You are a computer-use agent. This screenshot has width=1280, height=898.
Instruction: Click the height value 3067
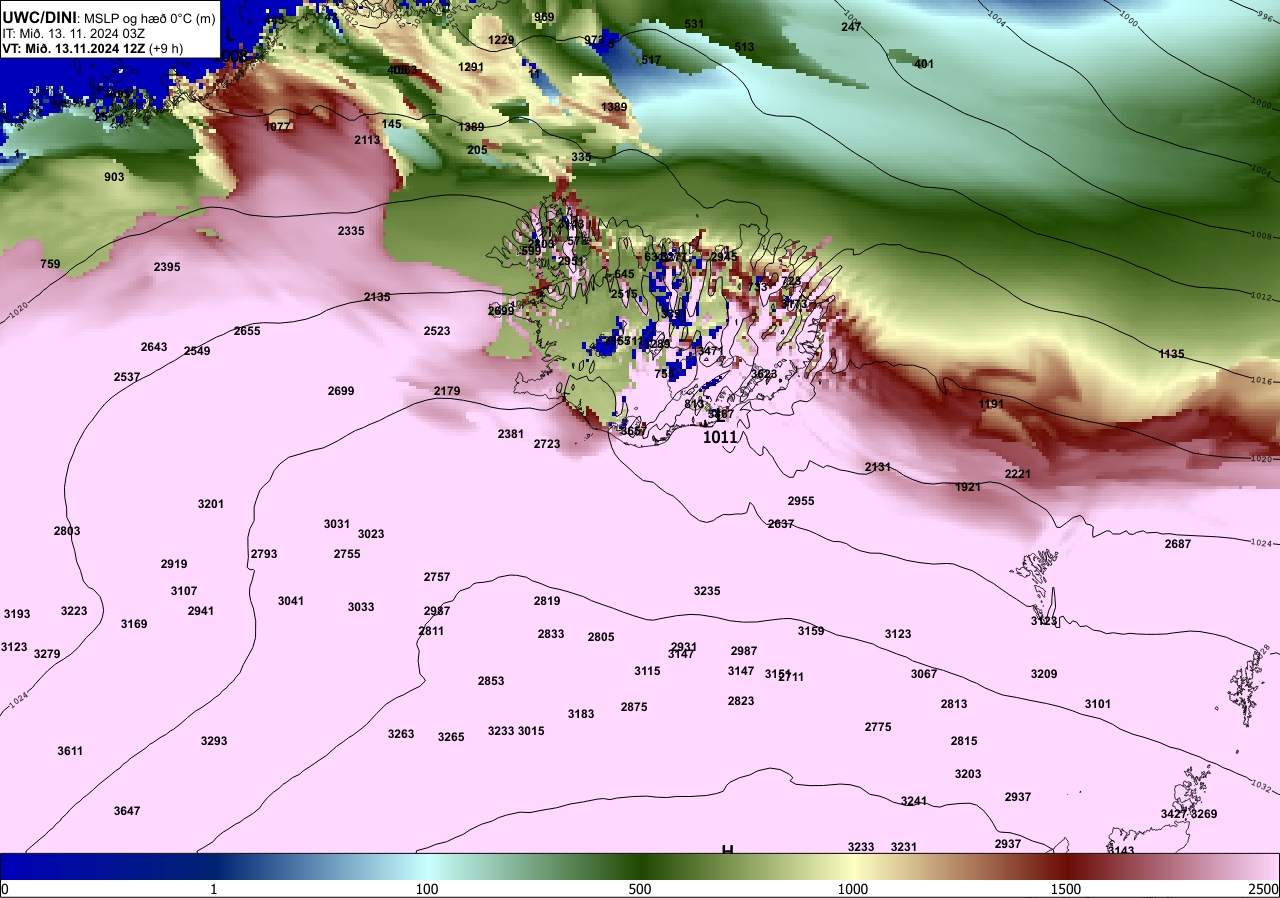click(924, 674)
